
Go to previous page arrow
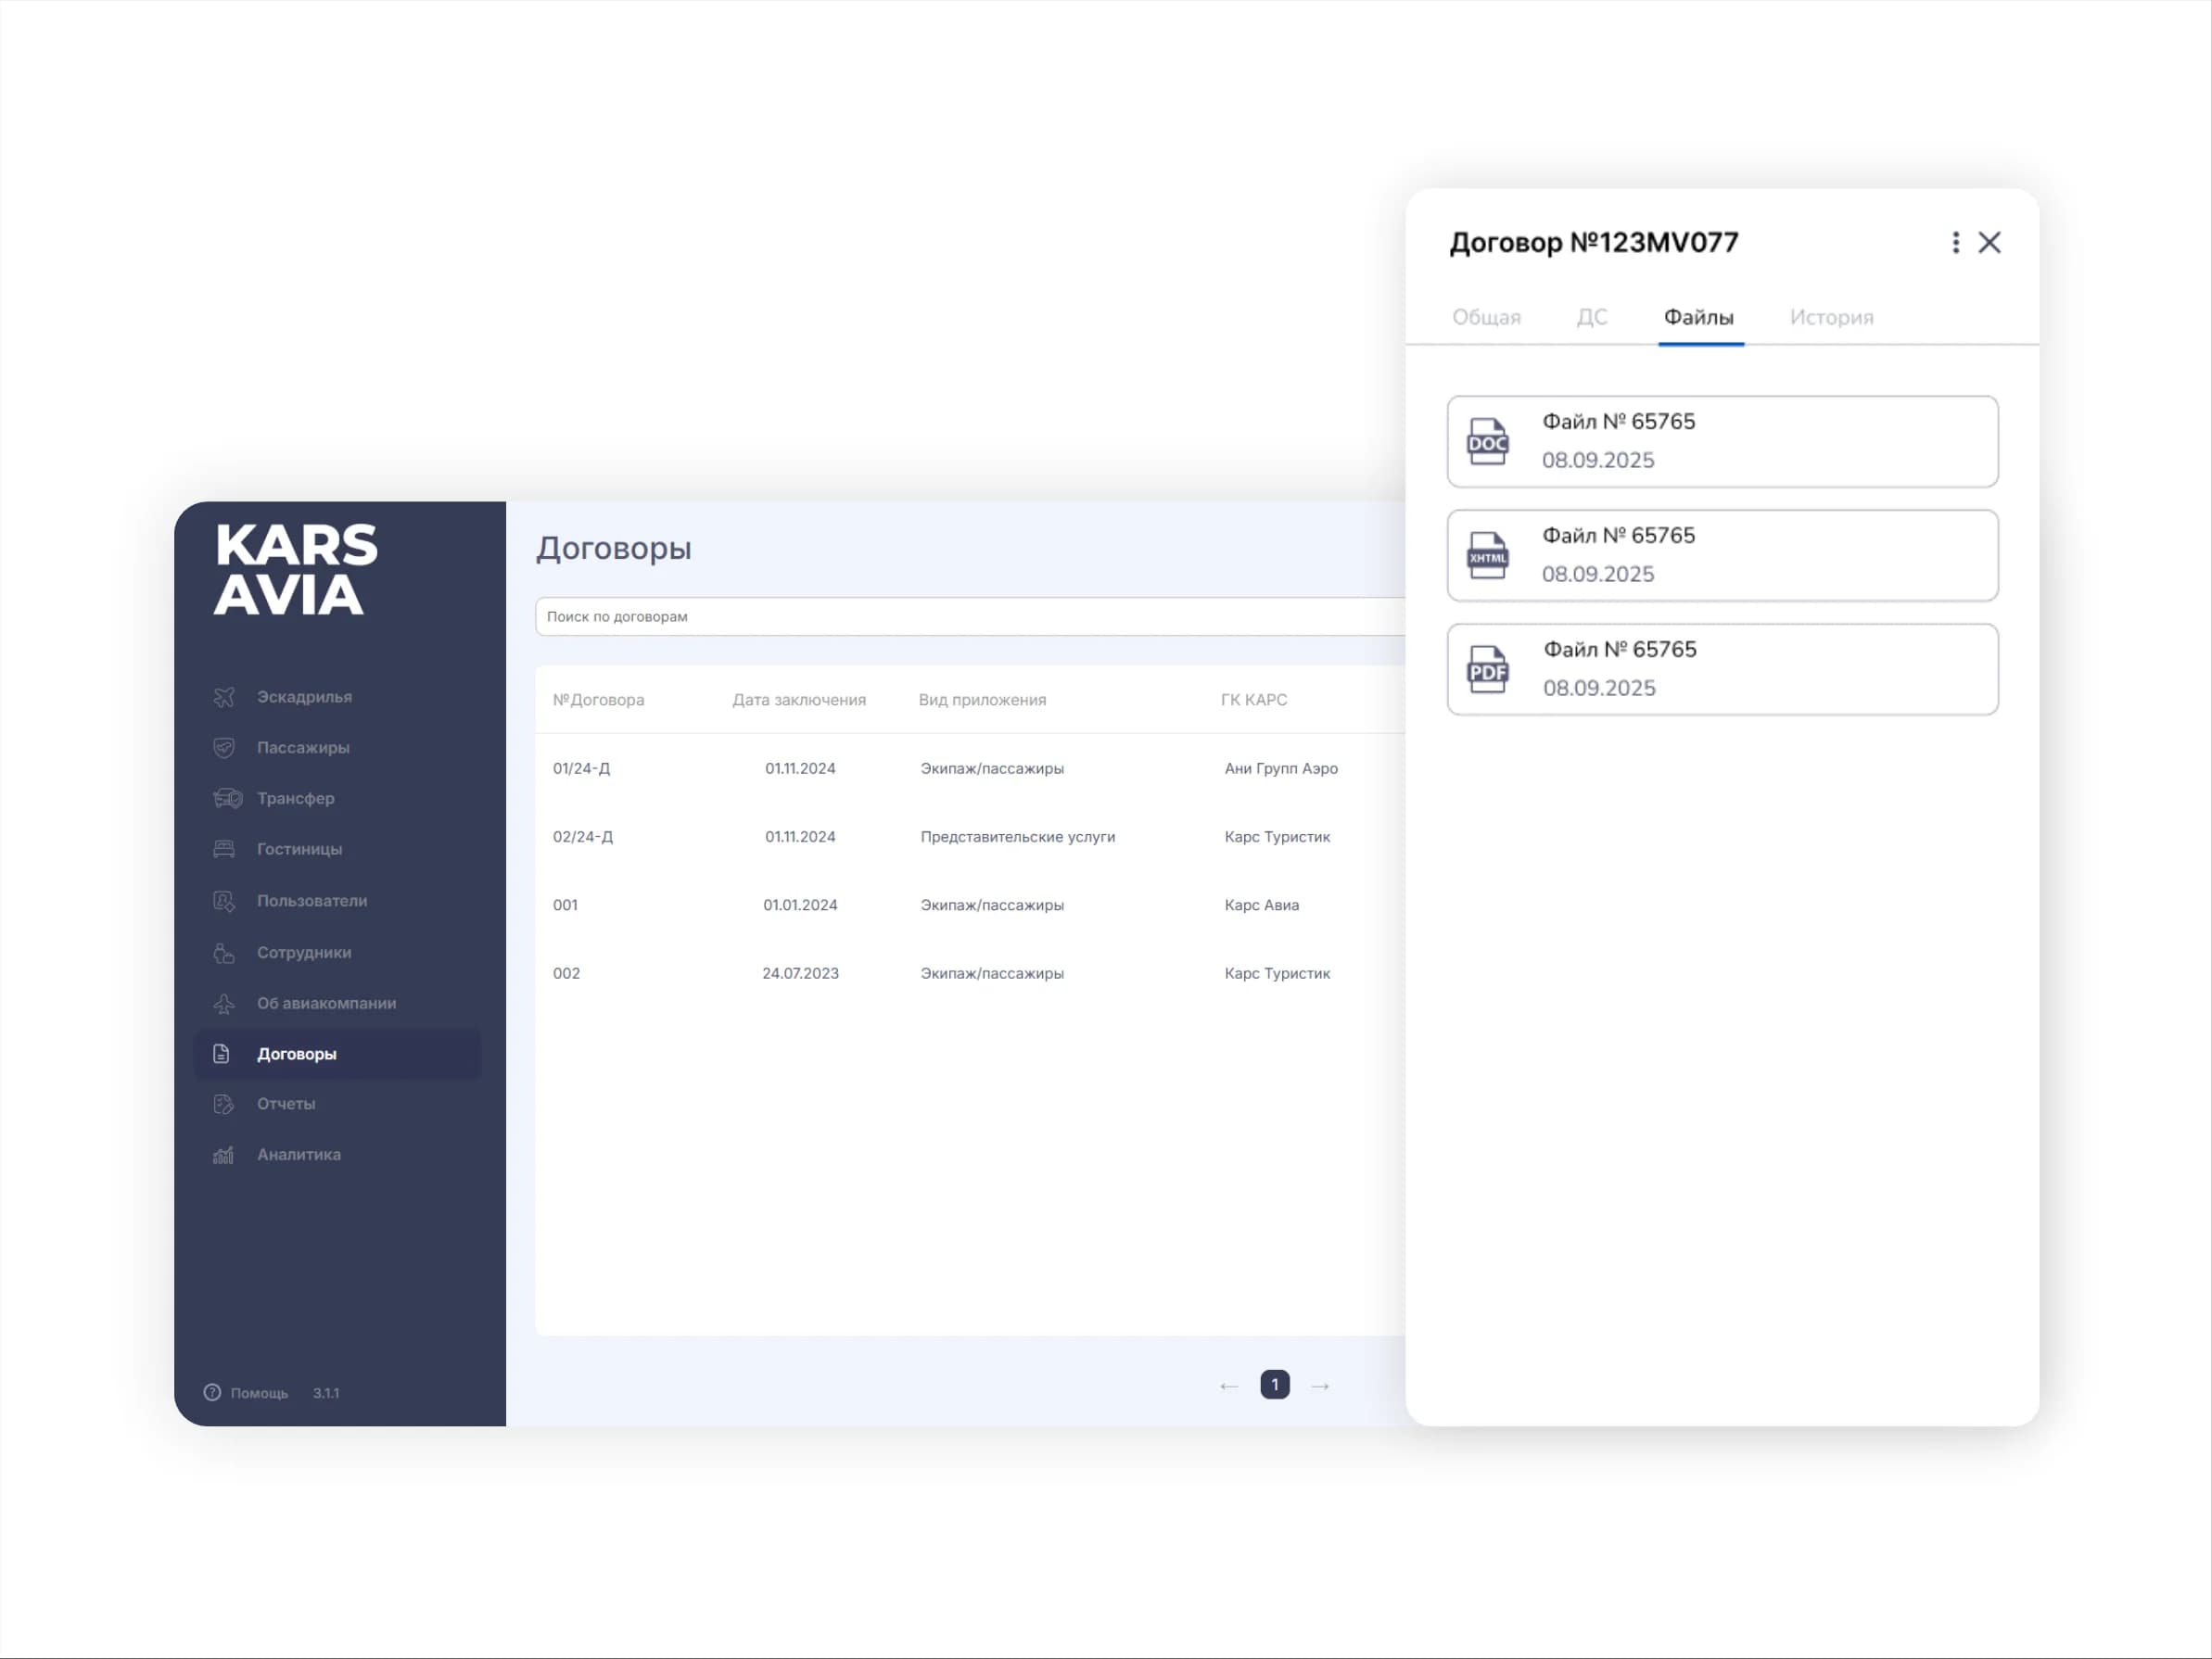tap(1229, 1386)
